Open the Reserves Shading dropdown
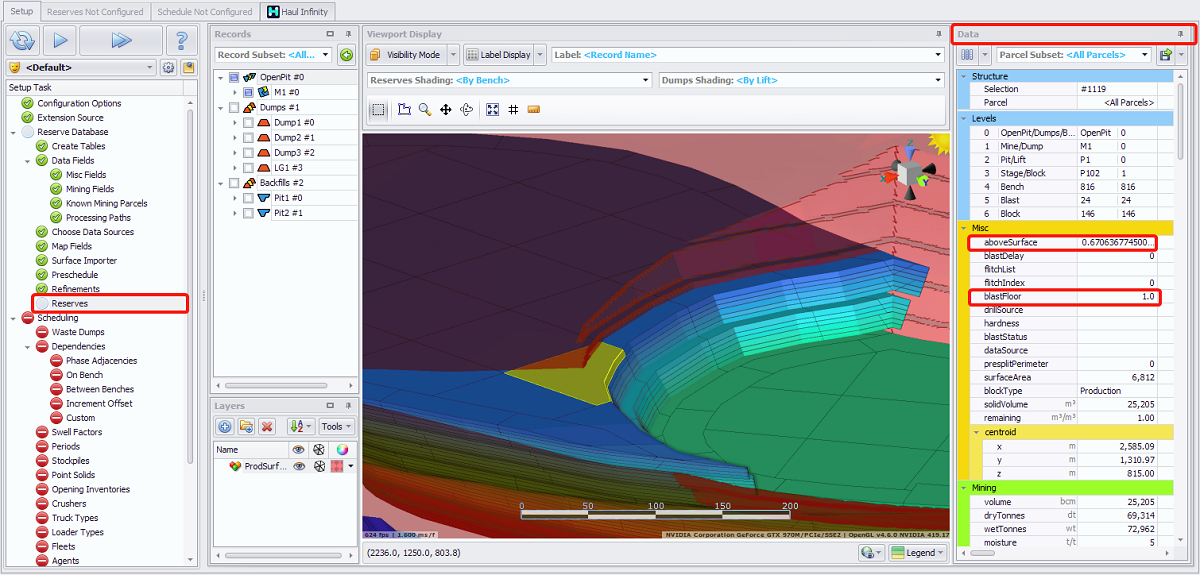 point(645,80)
